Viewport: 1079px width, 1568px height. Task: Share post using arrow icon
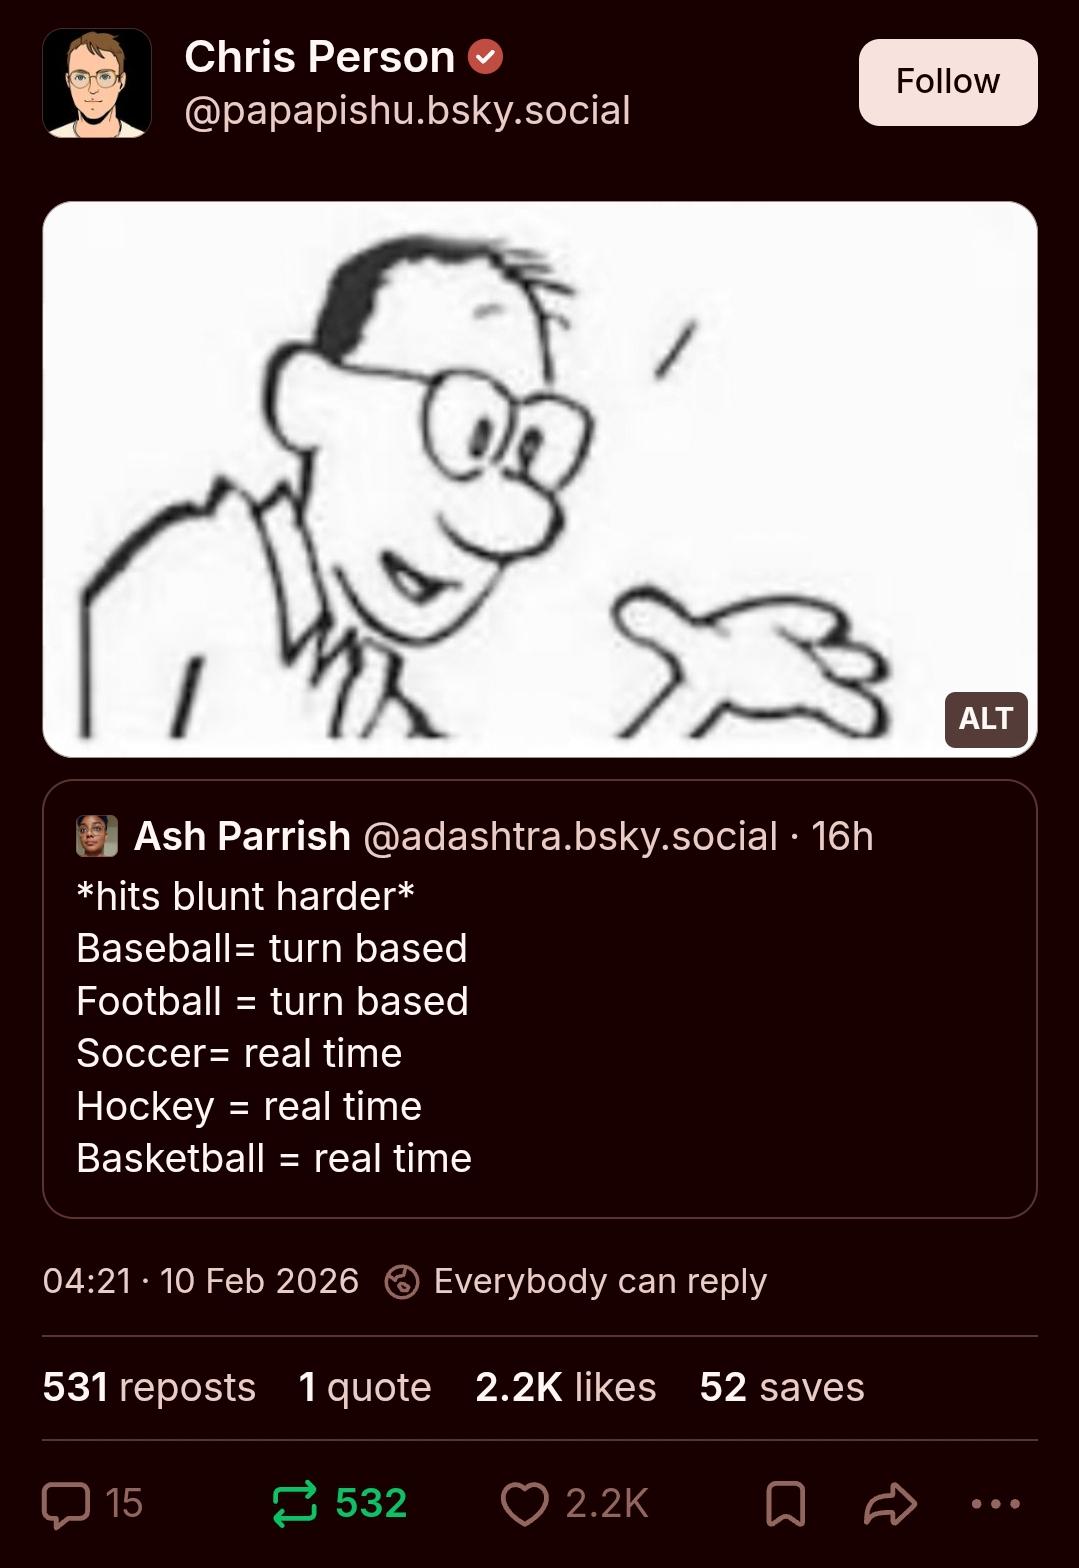pos(890,1504)
